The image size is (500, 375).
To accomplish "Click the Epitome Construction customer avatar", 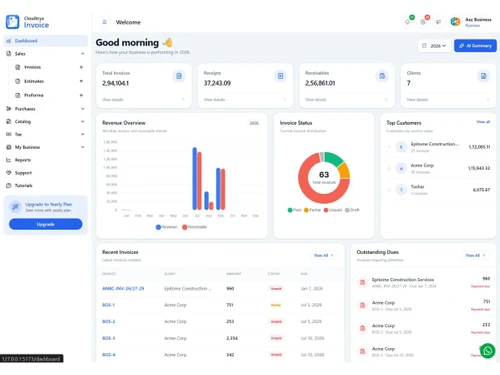I will click(401, 147).
